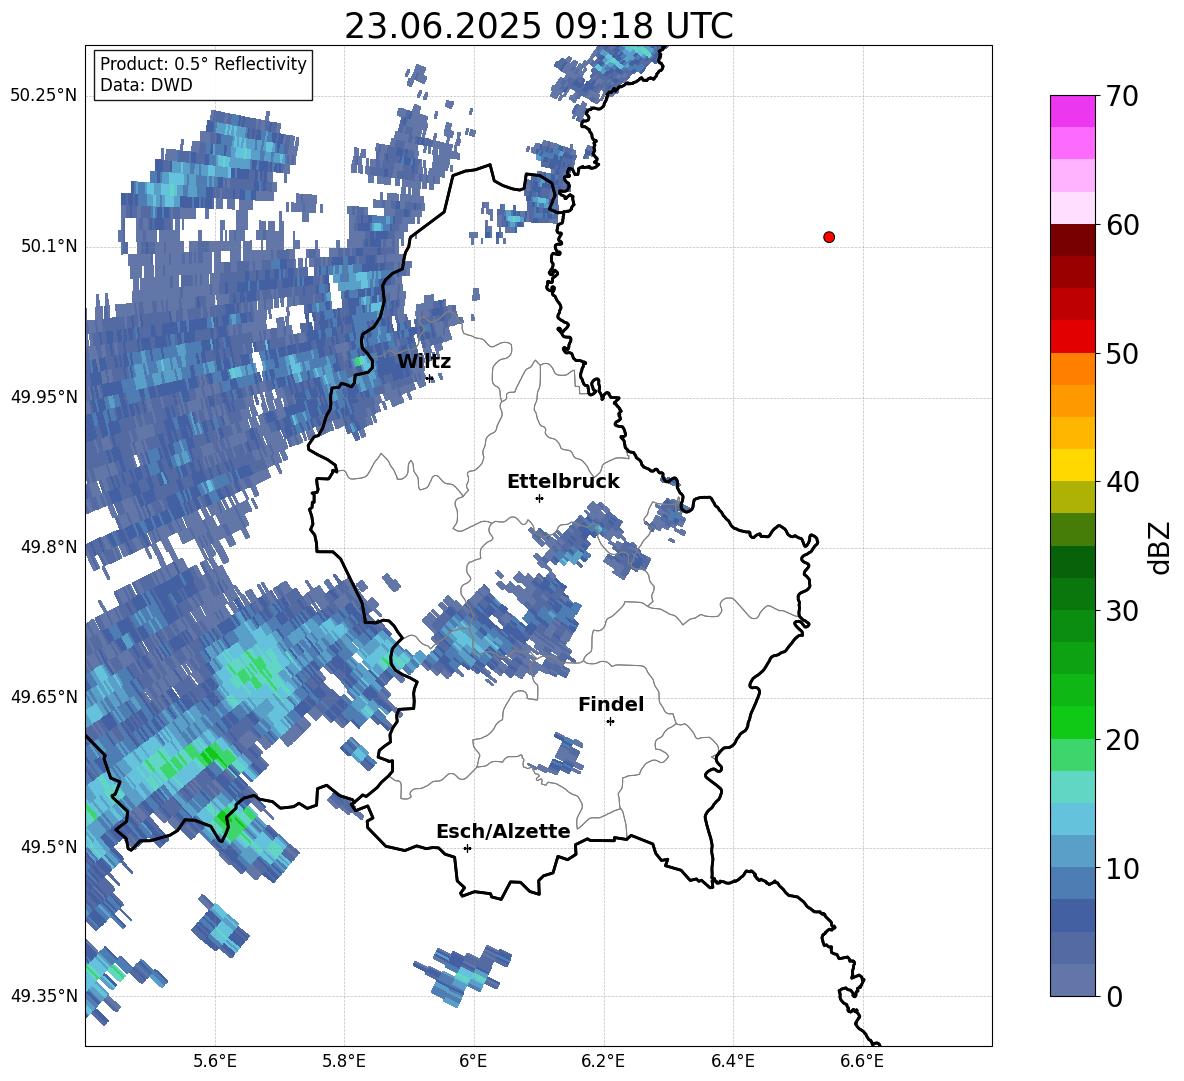Click the Wiltz cross marker
The width and height of the screenshot is (1184, 1081).
coord(430,378)
